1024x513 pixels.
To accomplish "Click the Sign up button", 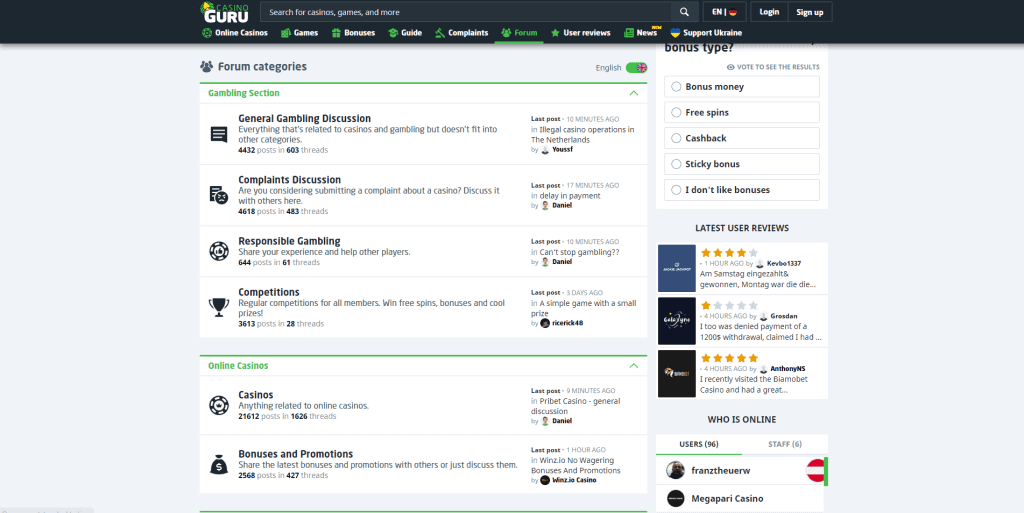I will [x=810, y=12].
